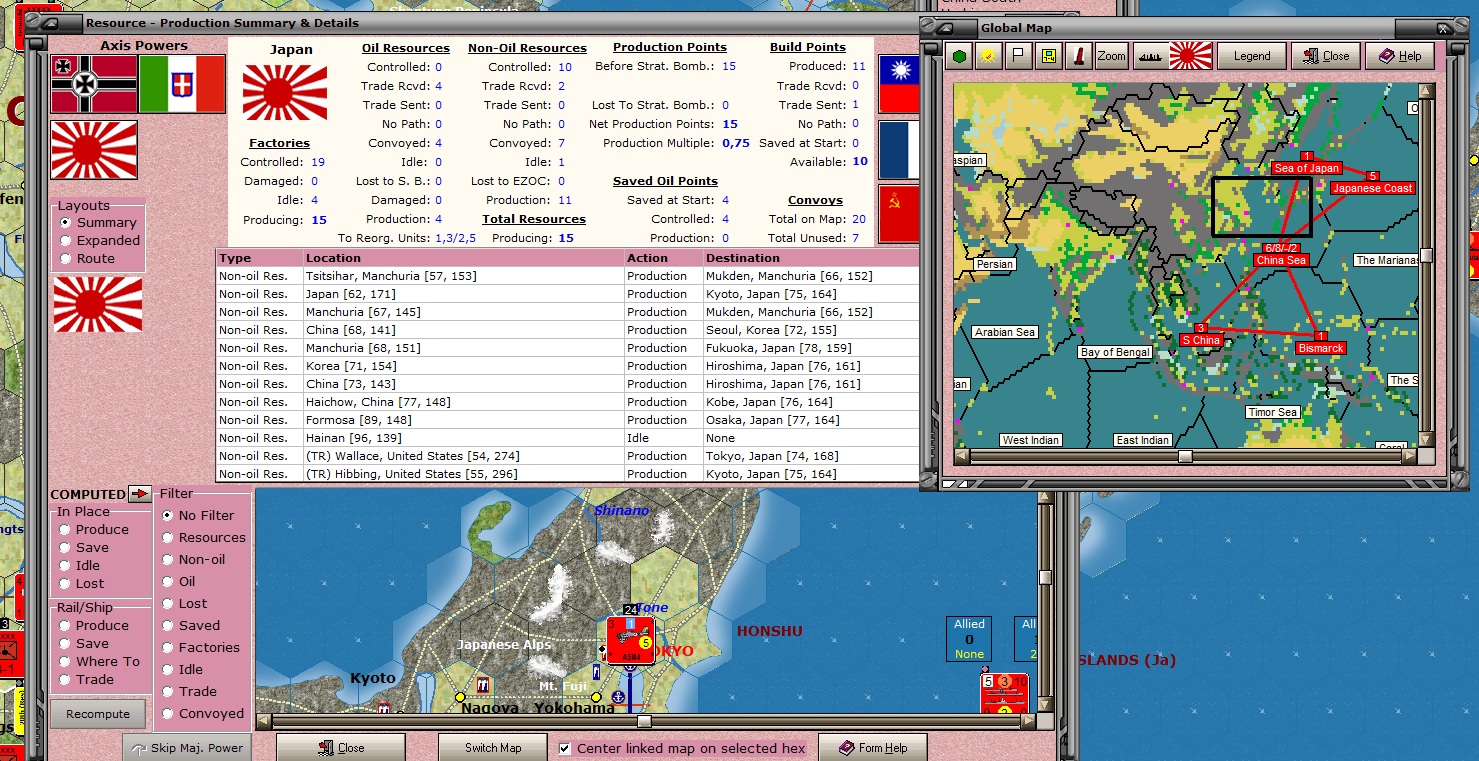This screenshot has width=1479, height=761.
Task: Click the linked map vertical scrollbar thumb
Action: click(x=1045, y=577)
